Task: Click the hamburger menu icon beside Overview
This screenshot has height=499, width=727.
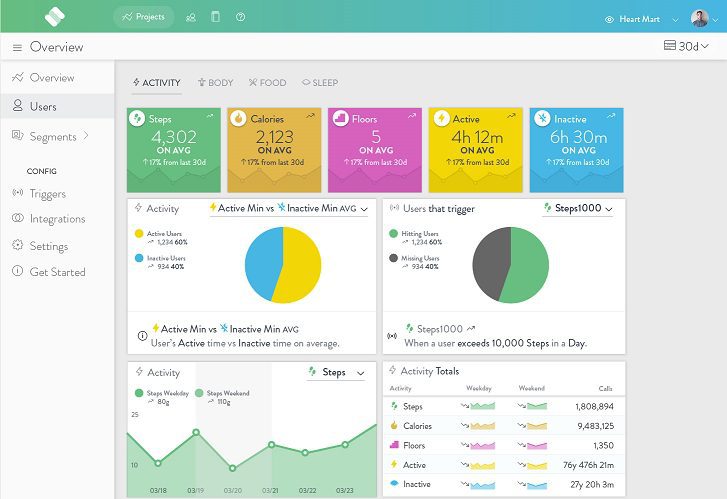Action: point(17,47)
